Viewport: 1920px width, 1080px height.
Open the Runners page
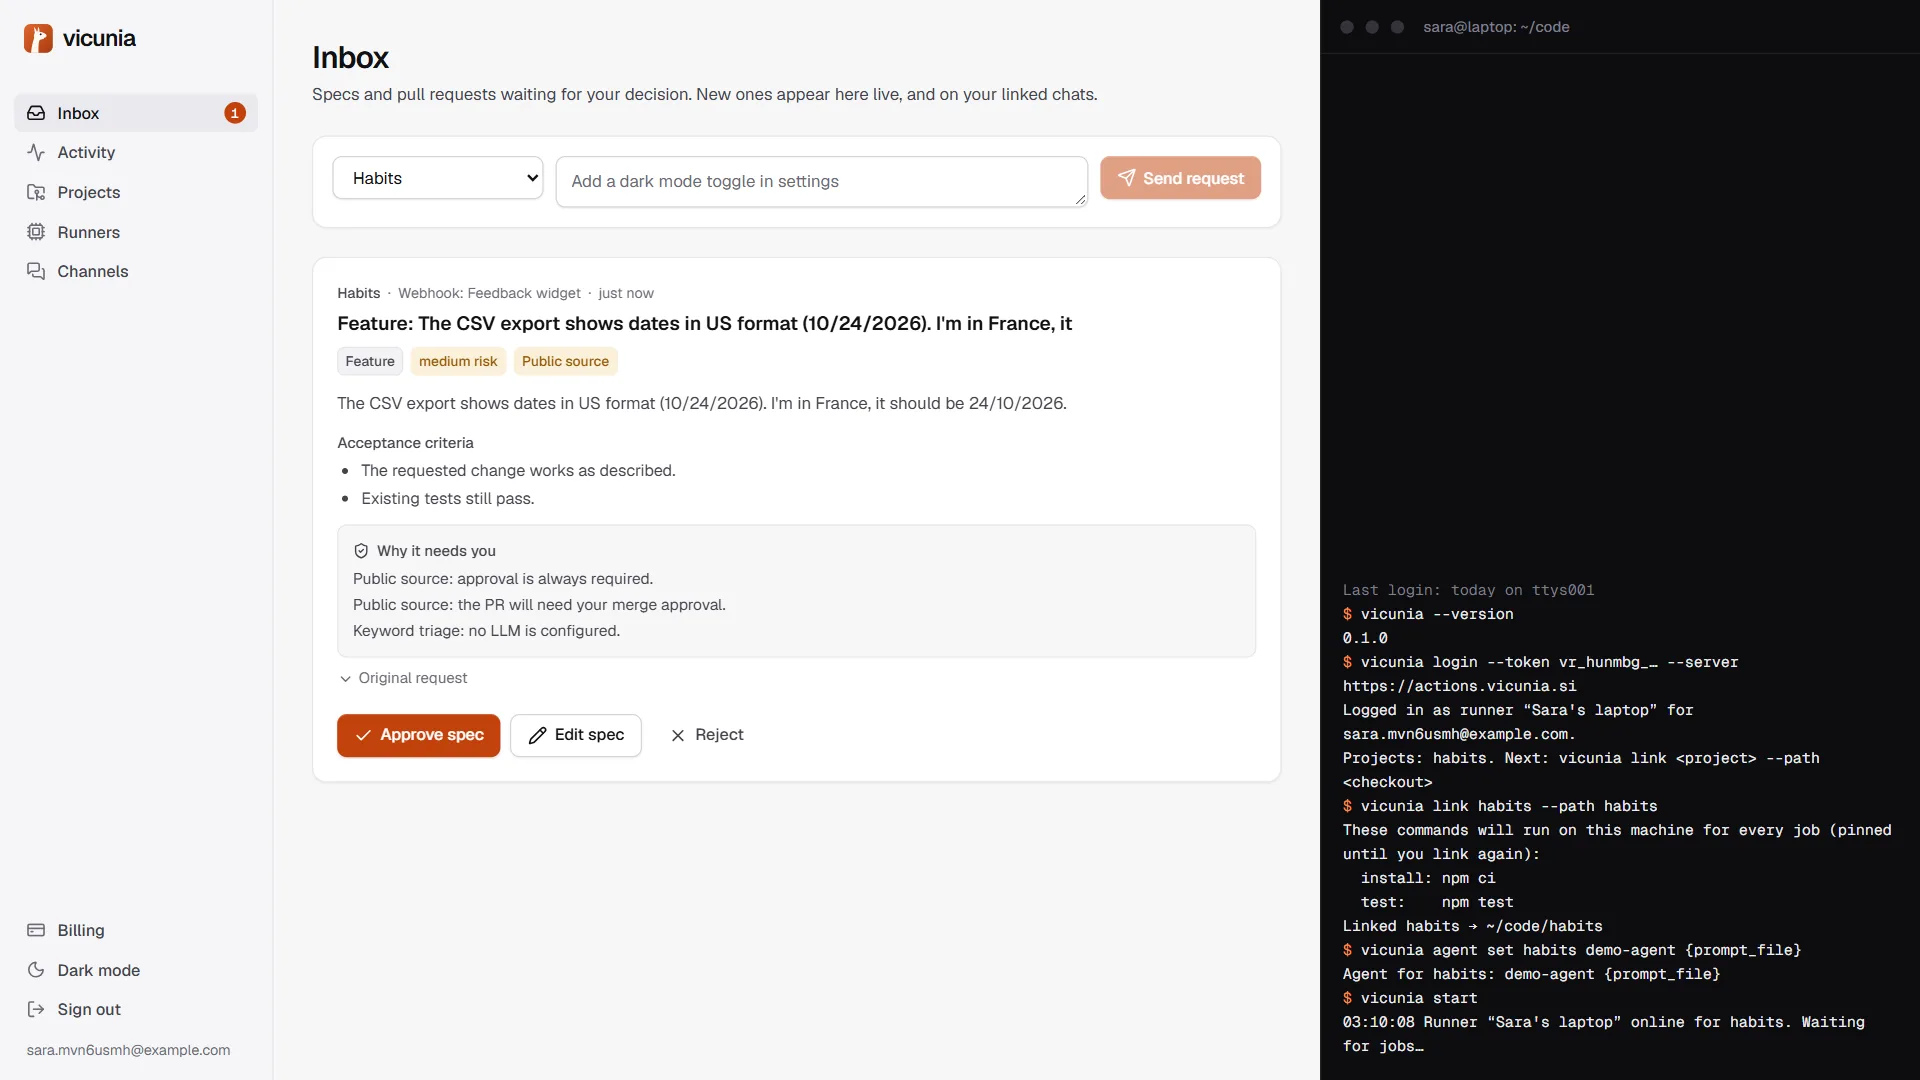click(136, 232)
